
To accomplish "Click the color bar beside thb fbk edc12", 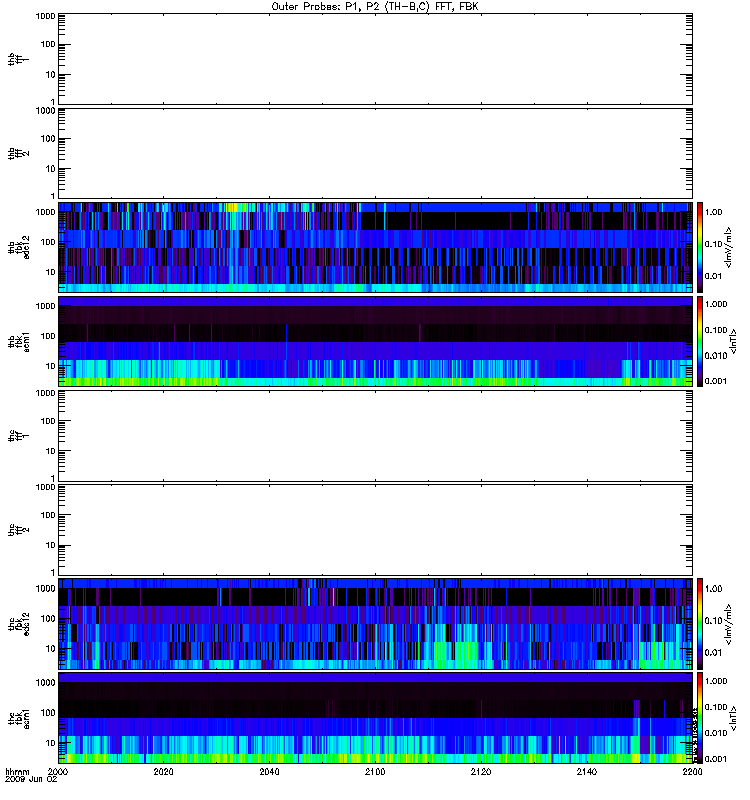I will click(700, 247).
